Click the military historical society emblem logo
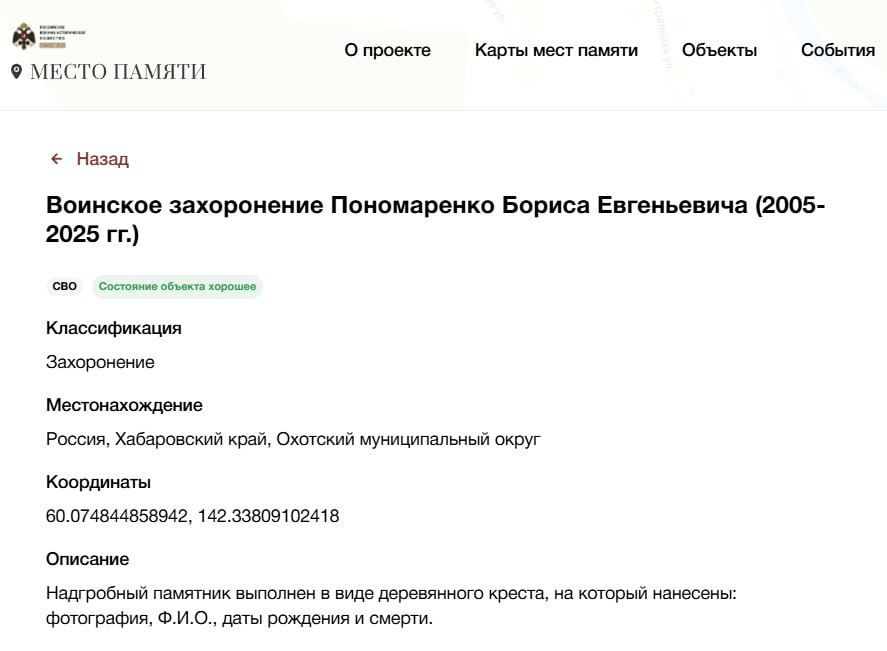Viewport: 887px width, 651px height. pyautogui.click(x=24, y=37)
